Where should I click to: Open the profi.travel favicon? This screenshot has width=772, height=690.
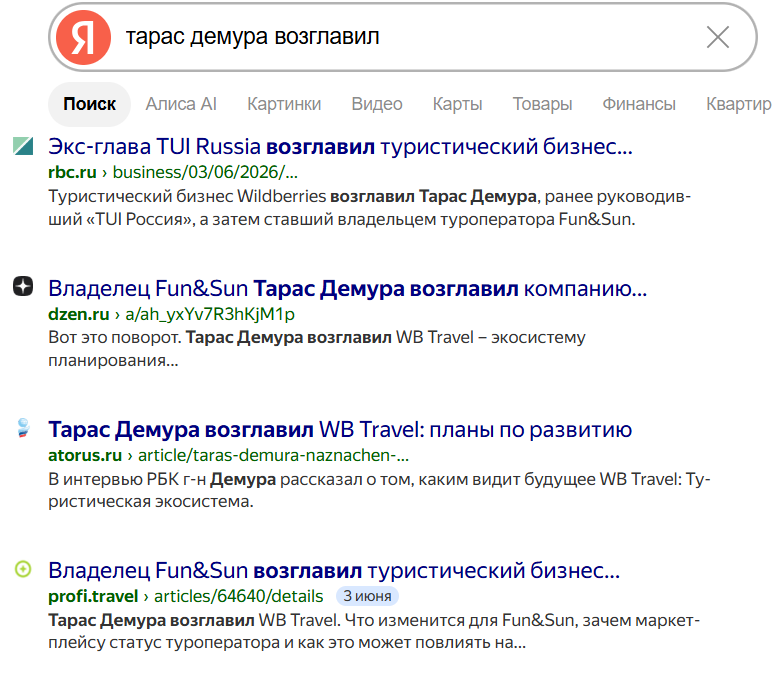(23, 569)
